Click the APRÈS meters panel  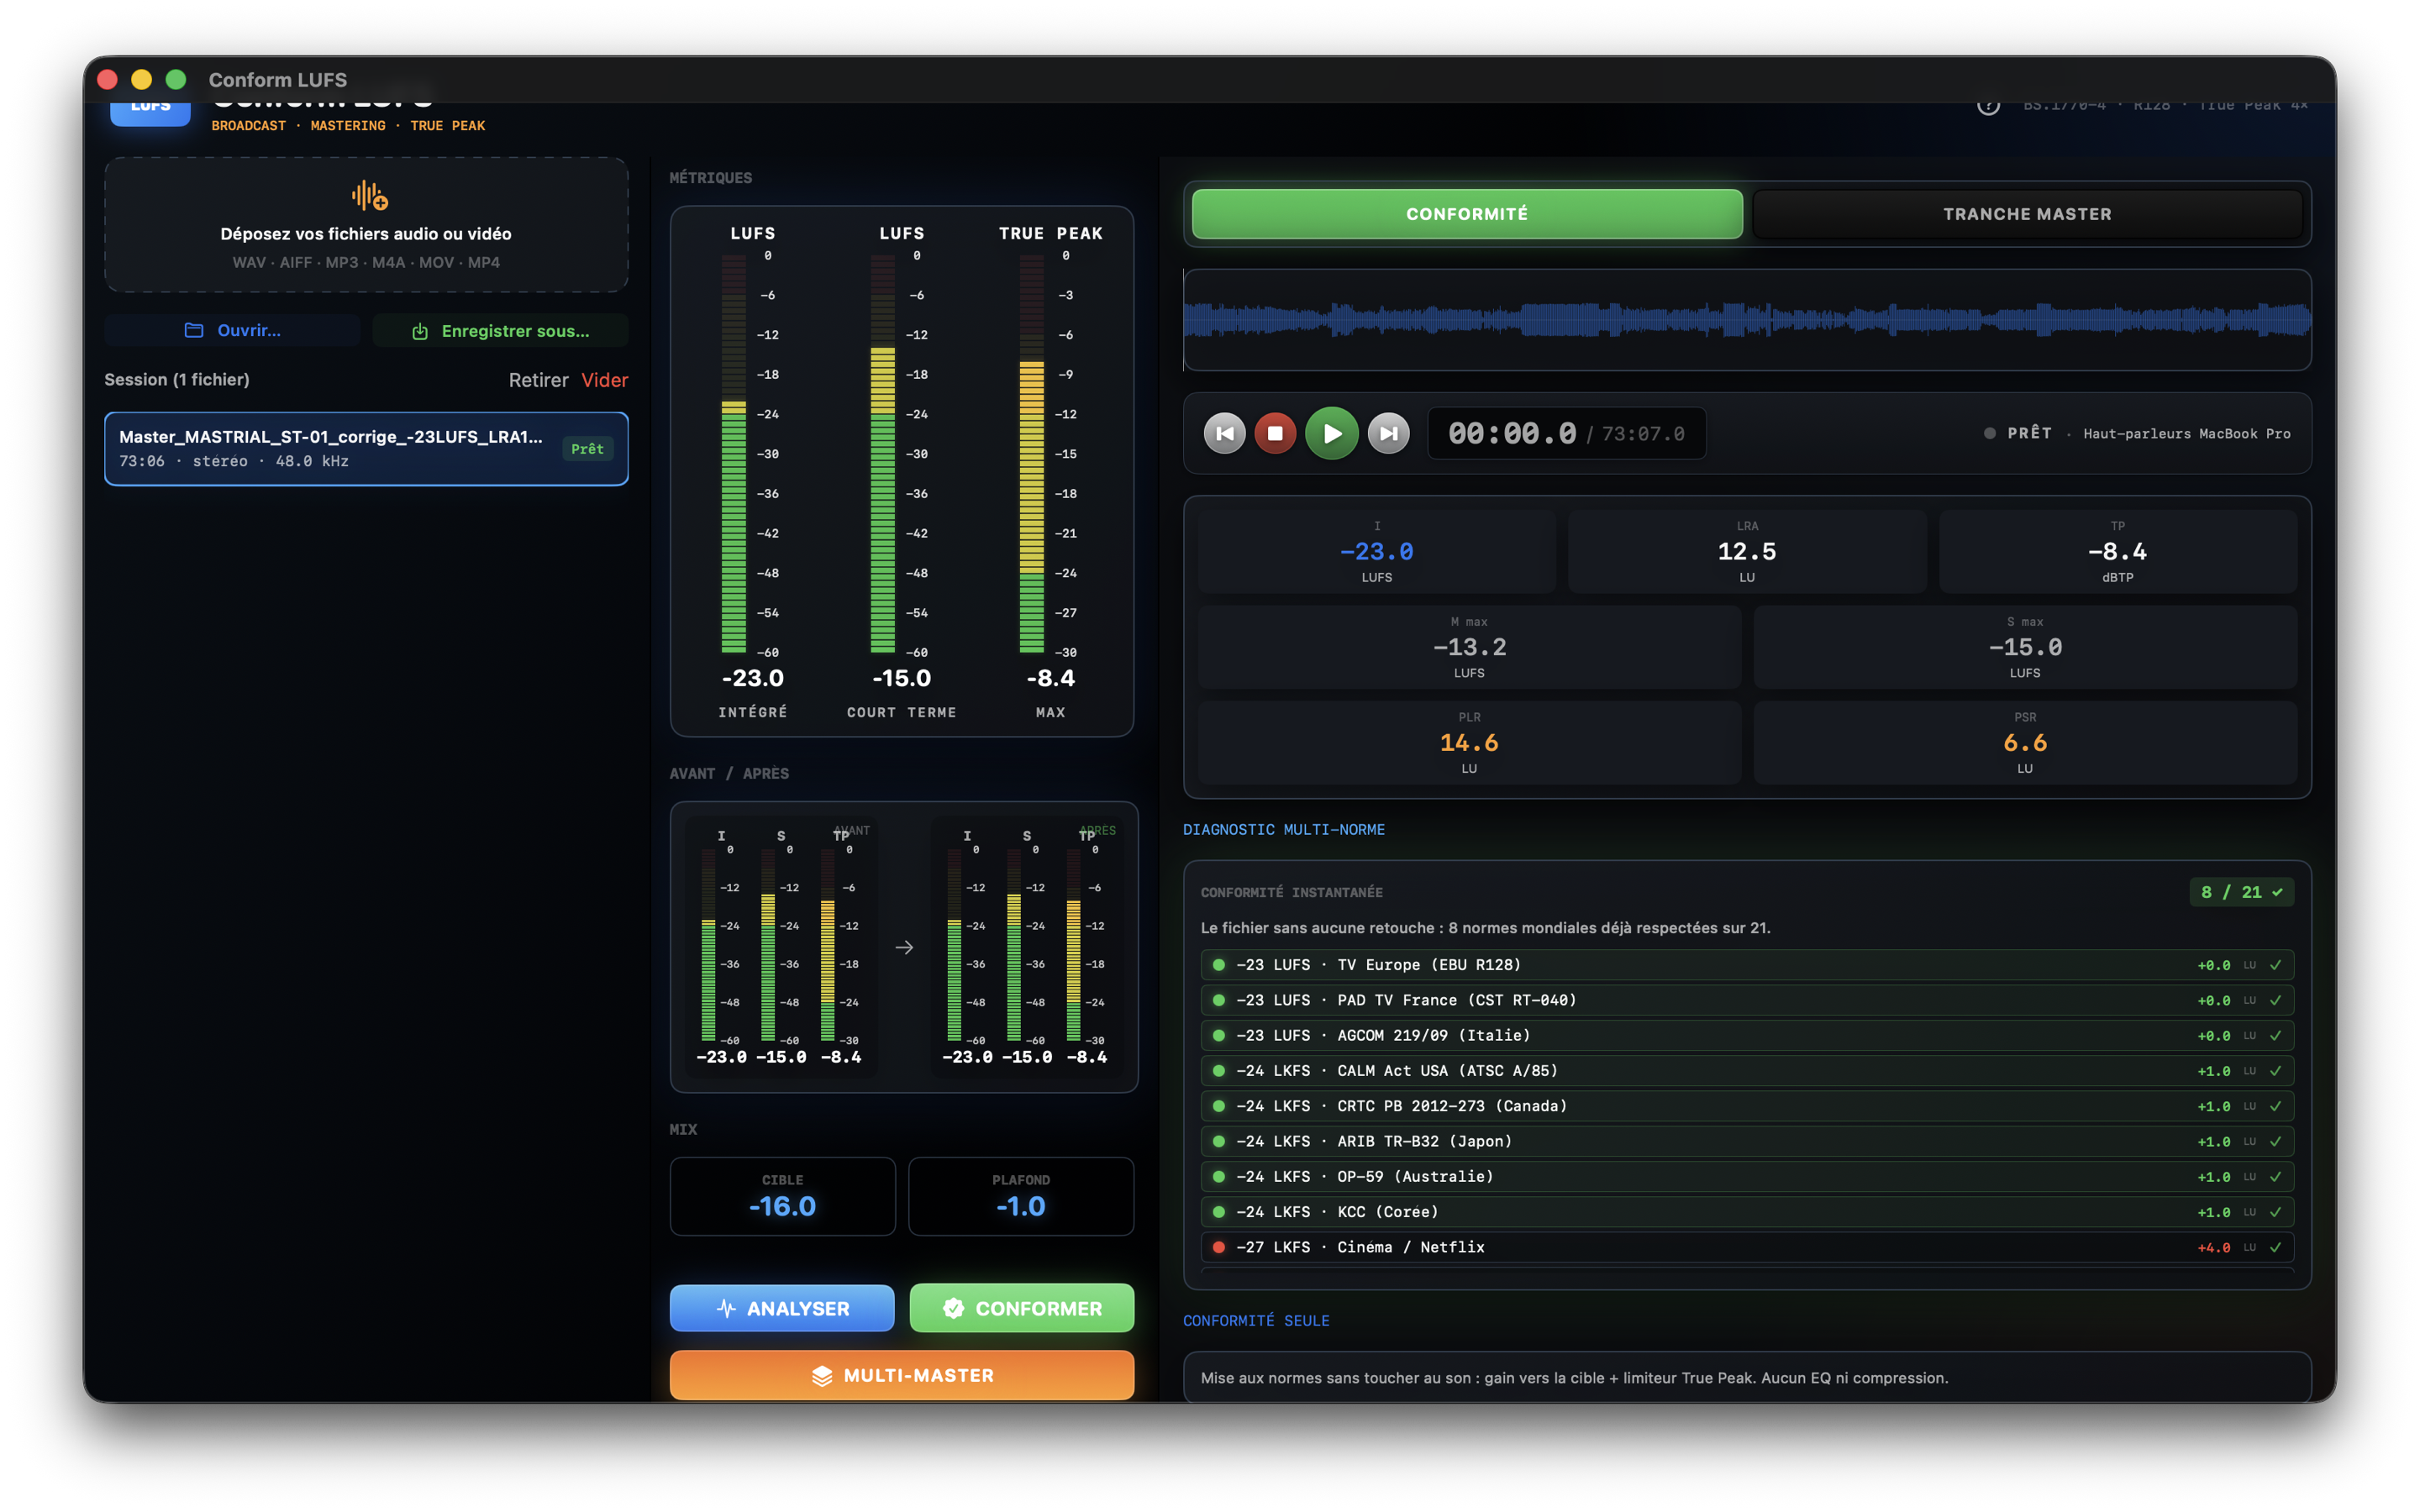(1027, 946)
